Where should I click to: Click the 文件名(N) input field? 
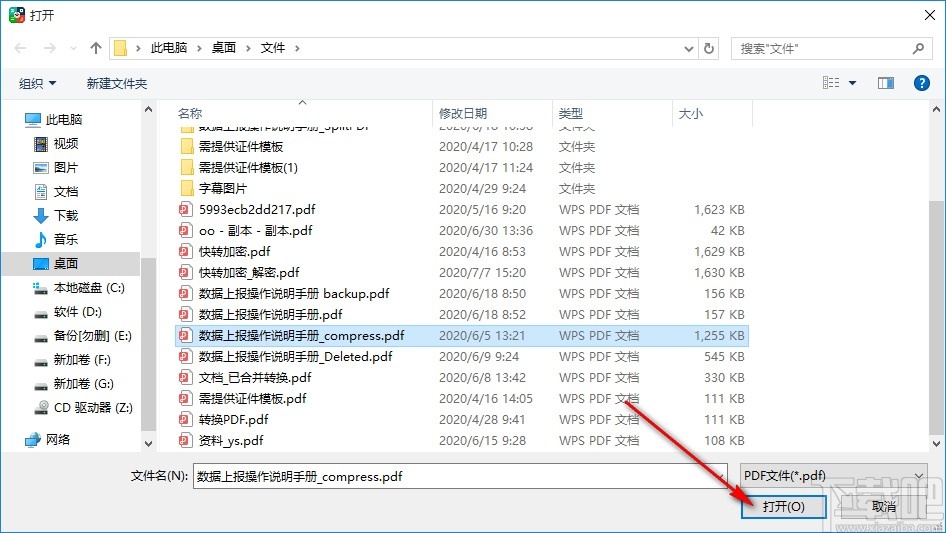point(460,476)
